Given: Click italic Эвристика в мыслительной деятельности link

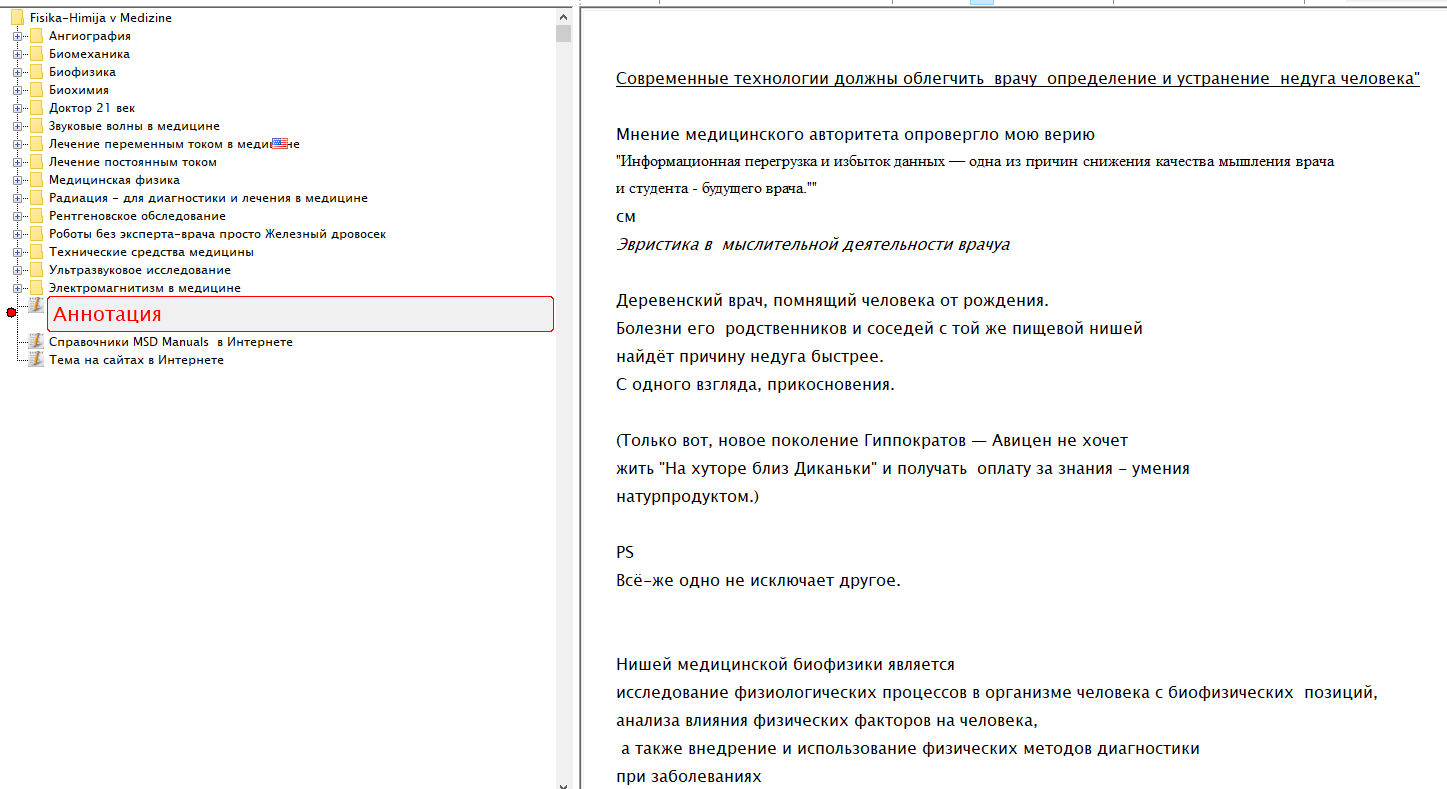Looking at the screenshot, I should [x=812, y=245].
